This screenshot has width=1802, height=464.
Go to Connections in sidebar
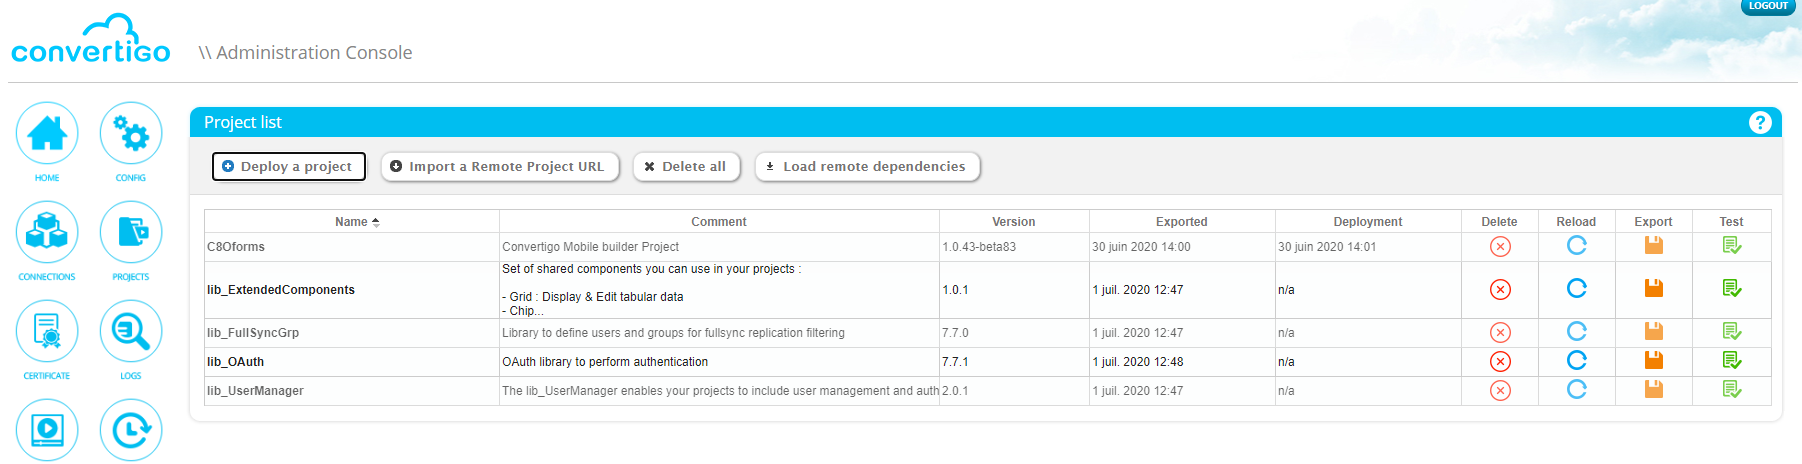pos(47,233)
